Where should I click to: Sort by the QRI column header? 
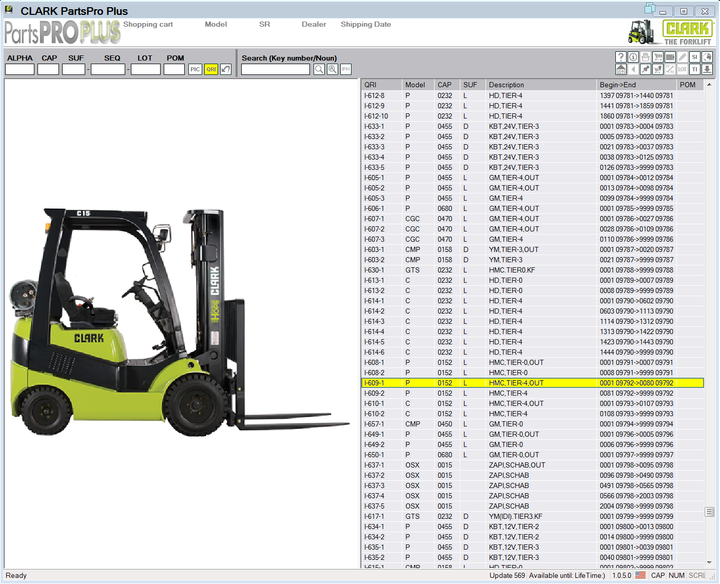381,84
